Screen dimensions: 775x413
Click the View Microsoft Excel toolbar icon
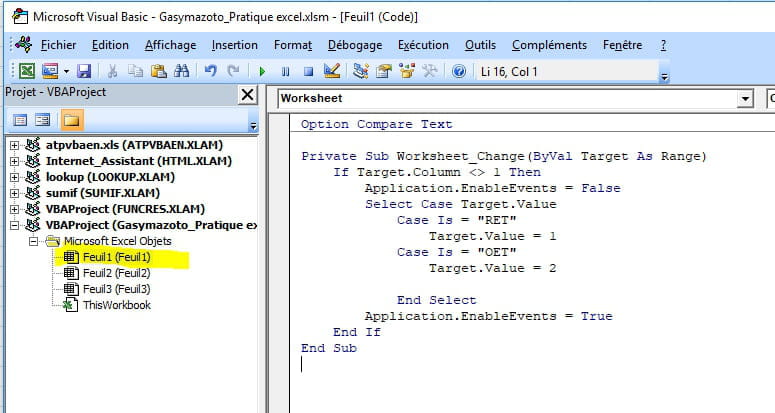(27, 71)
